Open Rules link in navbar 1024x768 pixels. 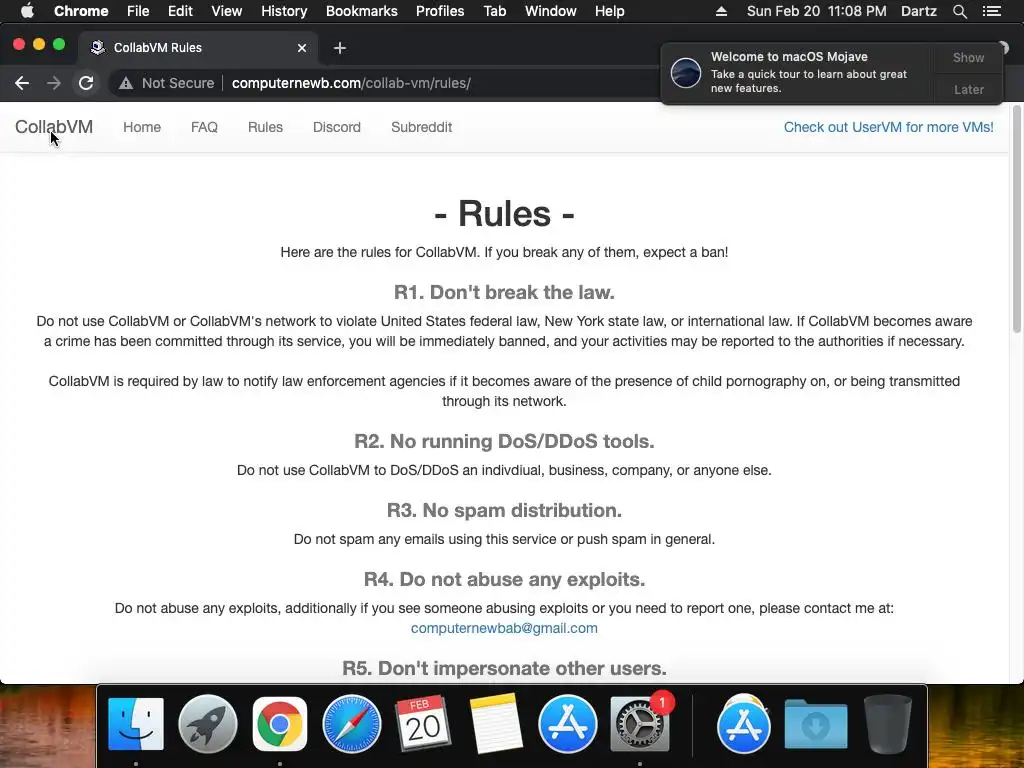265,127
